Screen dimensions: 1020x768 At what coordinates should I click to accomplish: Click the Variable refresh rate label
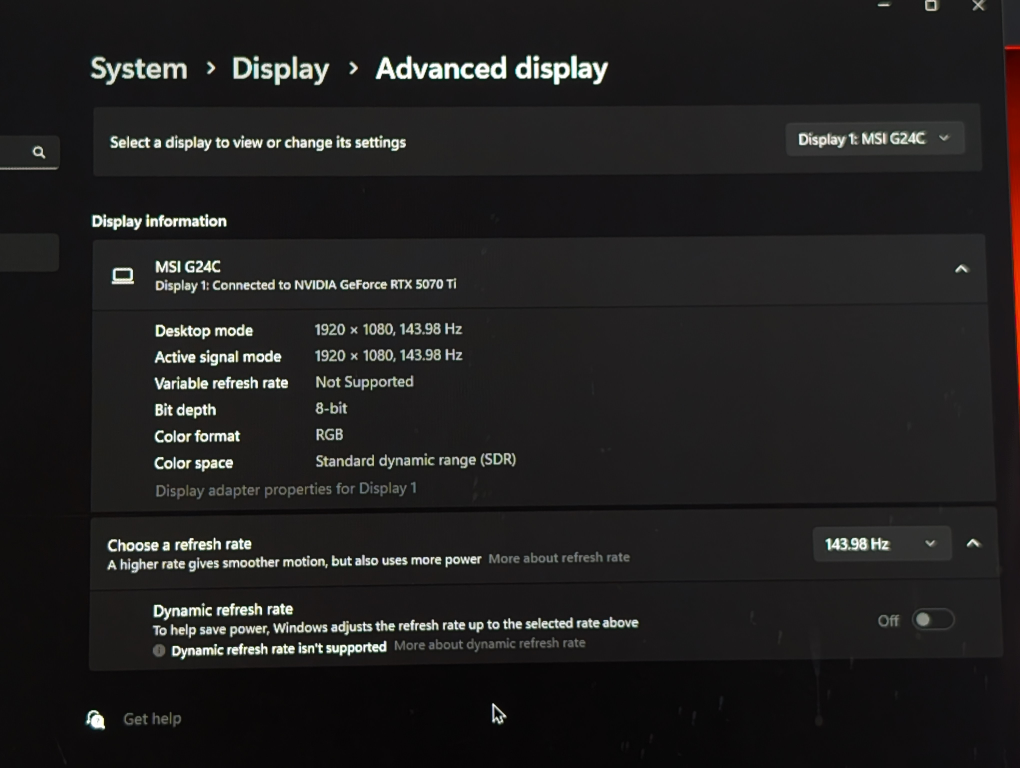point(221,383)
